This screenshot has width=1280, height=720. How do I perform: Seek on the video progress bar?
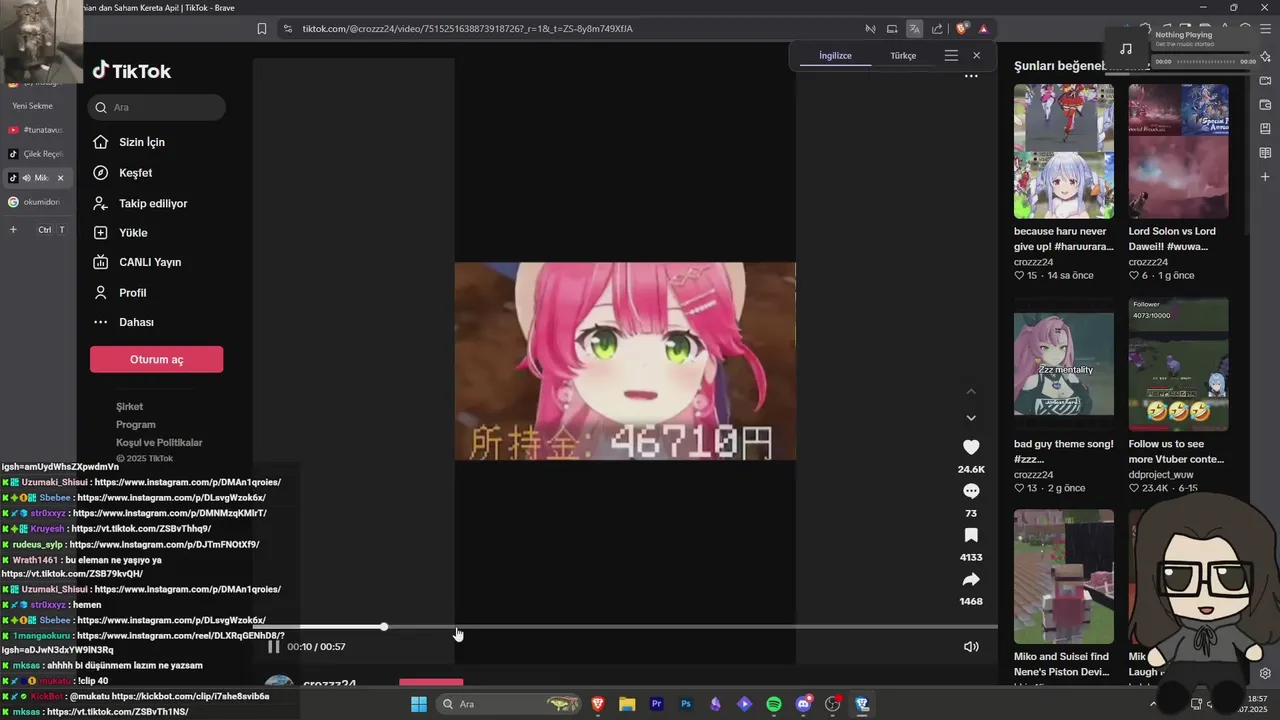[625, 627]
